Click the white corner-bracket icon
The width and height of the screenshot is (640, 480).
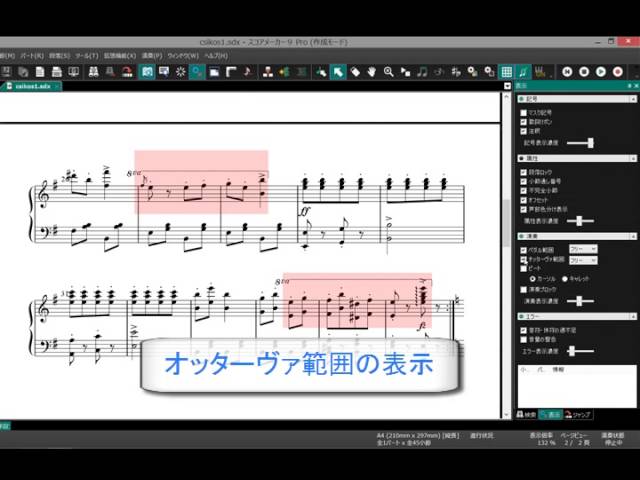231,72
